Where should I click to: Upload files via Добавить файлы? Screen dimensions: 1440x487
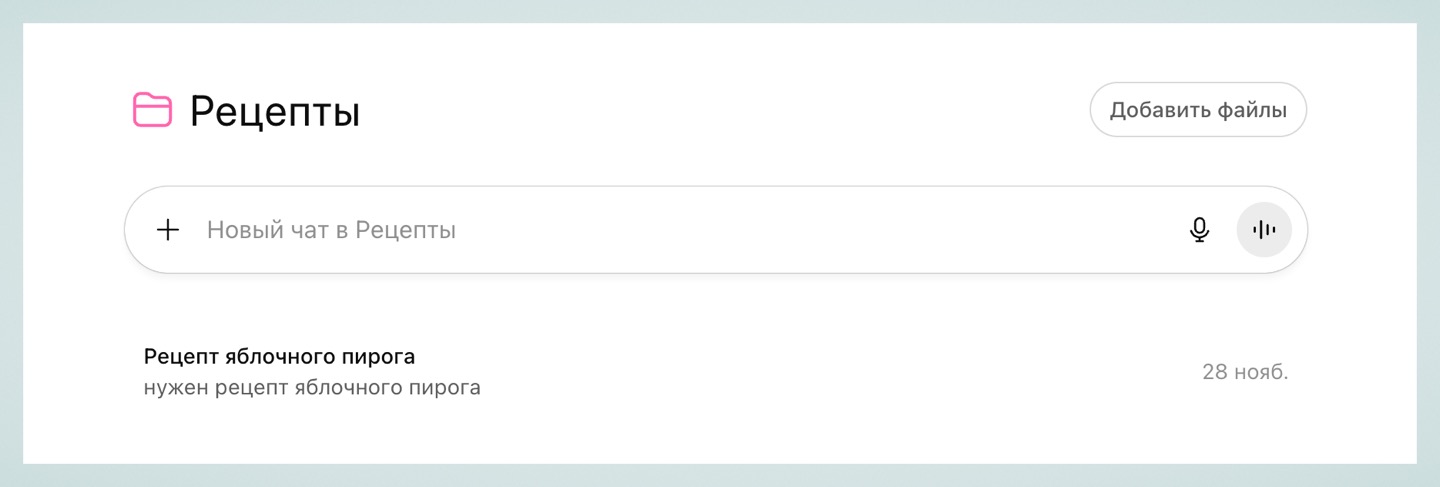(x=1197, y=110)
